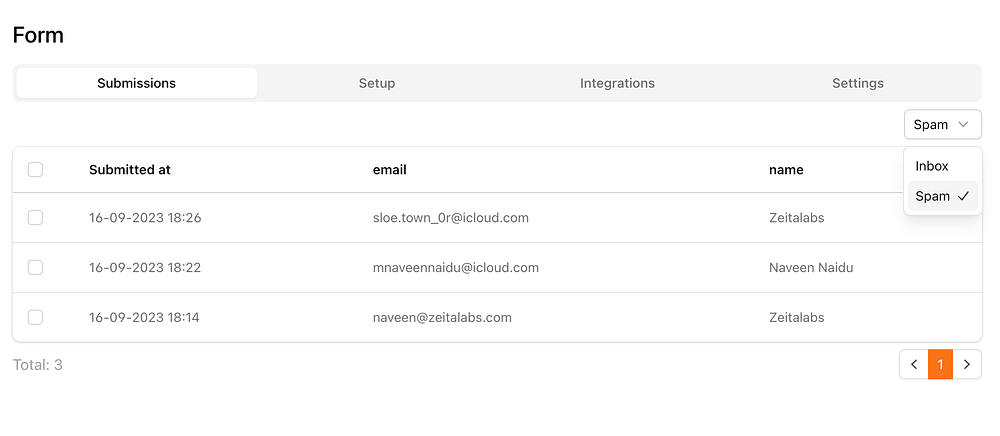Viewport: 1000px width, 436px height.
Task: Click the sloe.town_0r@icloud.com email cell
Action: click(451, 218)
